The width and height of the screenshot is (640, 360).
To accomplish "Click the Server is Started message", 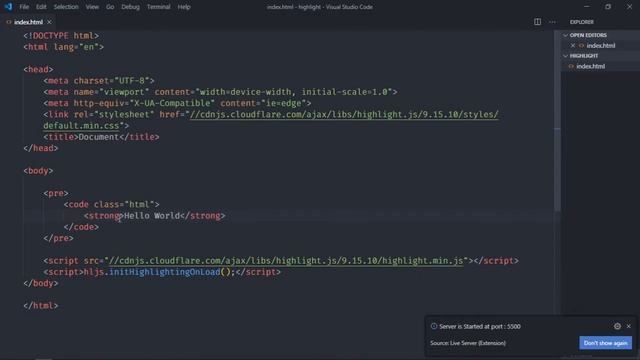I will [x=480, y=326].
